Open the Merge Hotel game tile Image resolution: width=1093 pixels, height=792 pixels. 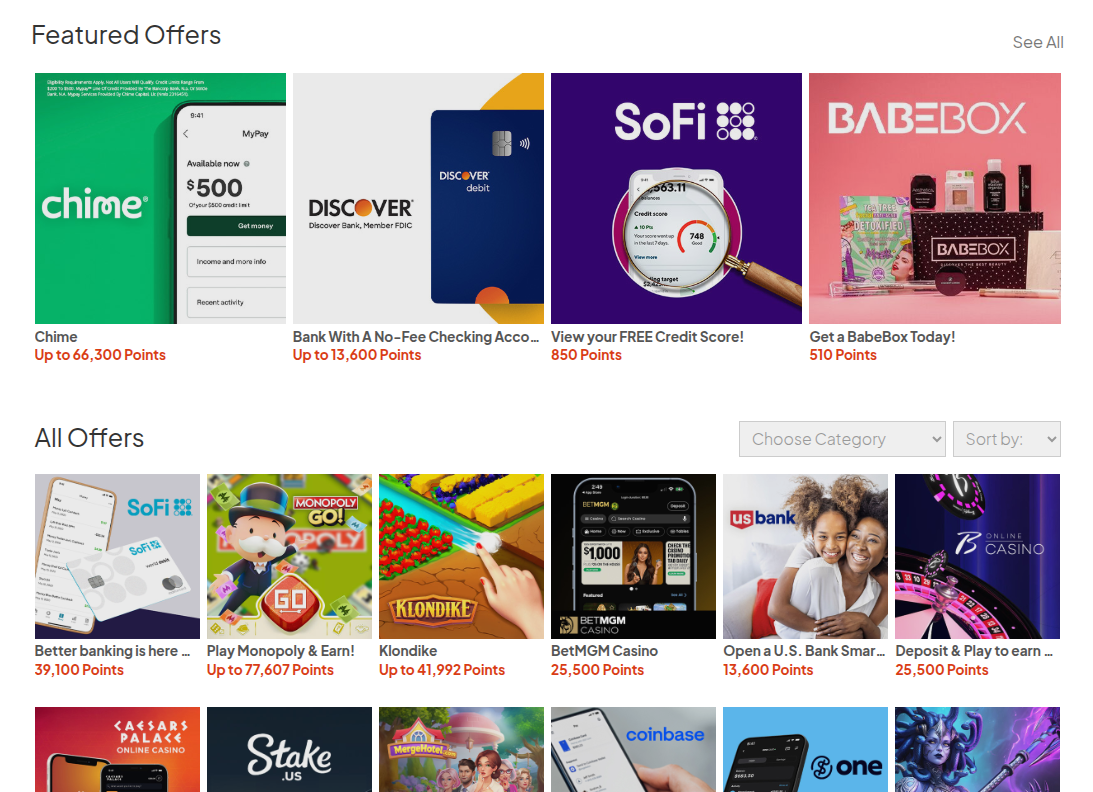point(461,749)
